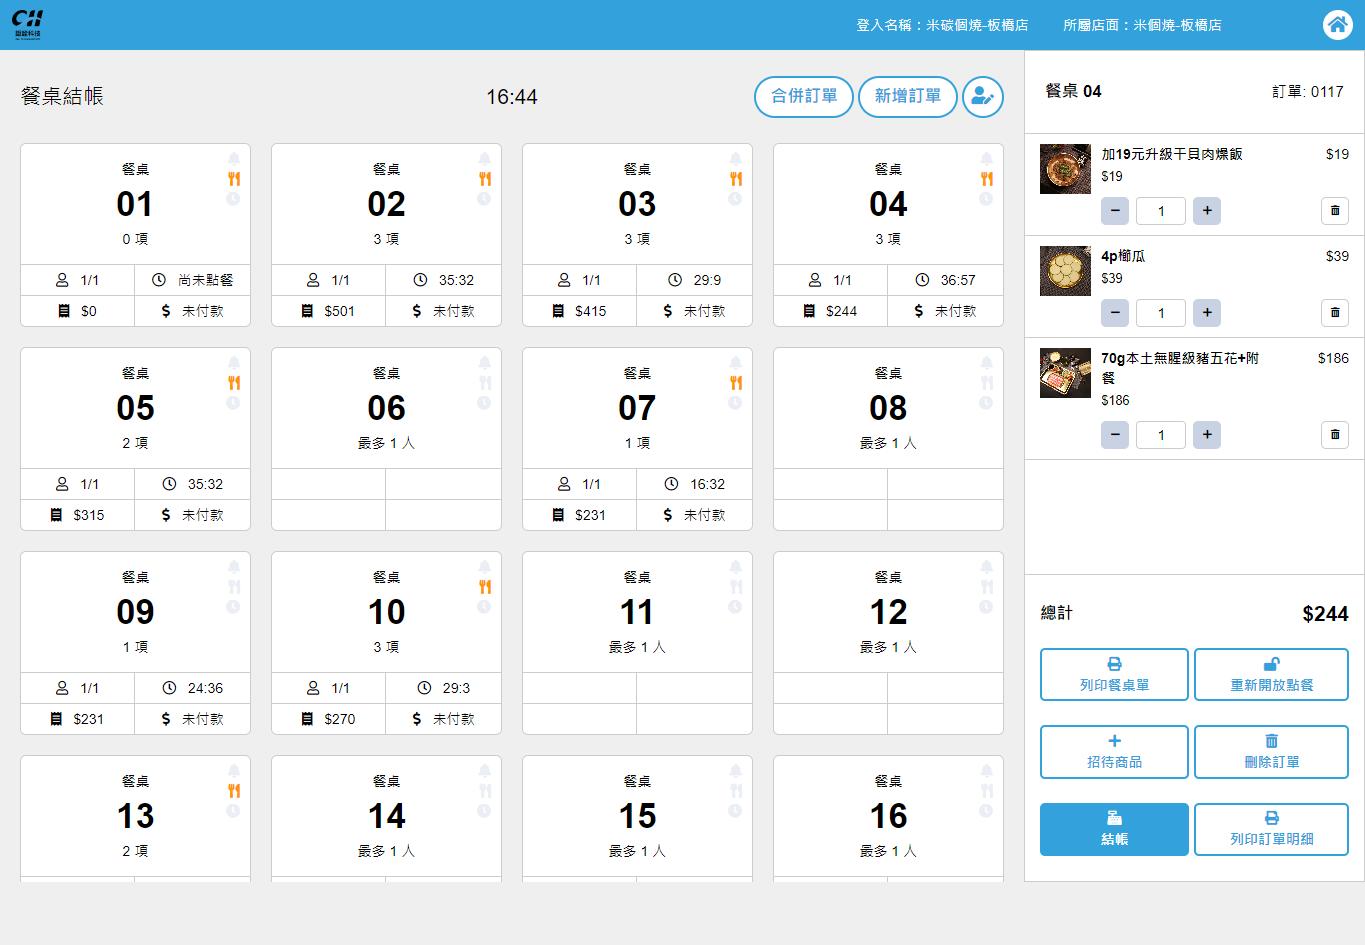Edit quantity field of 4p櫛瓜
Viewport: 1365px width, 945px height.
pos(1161,313)
